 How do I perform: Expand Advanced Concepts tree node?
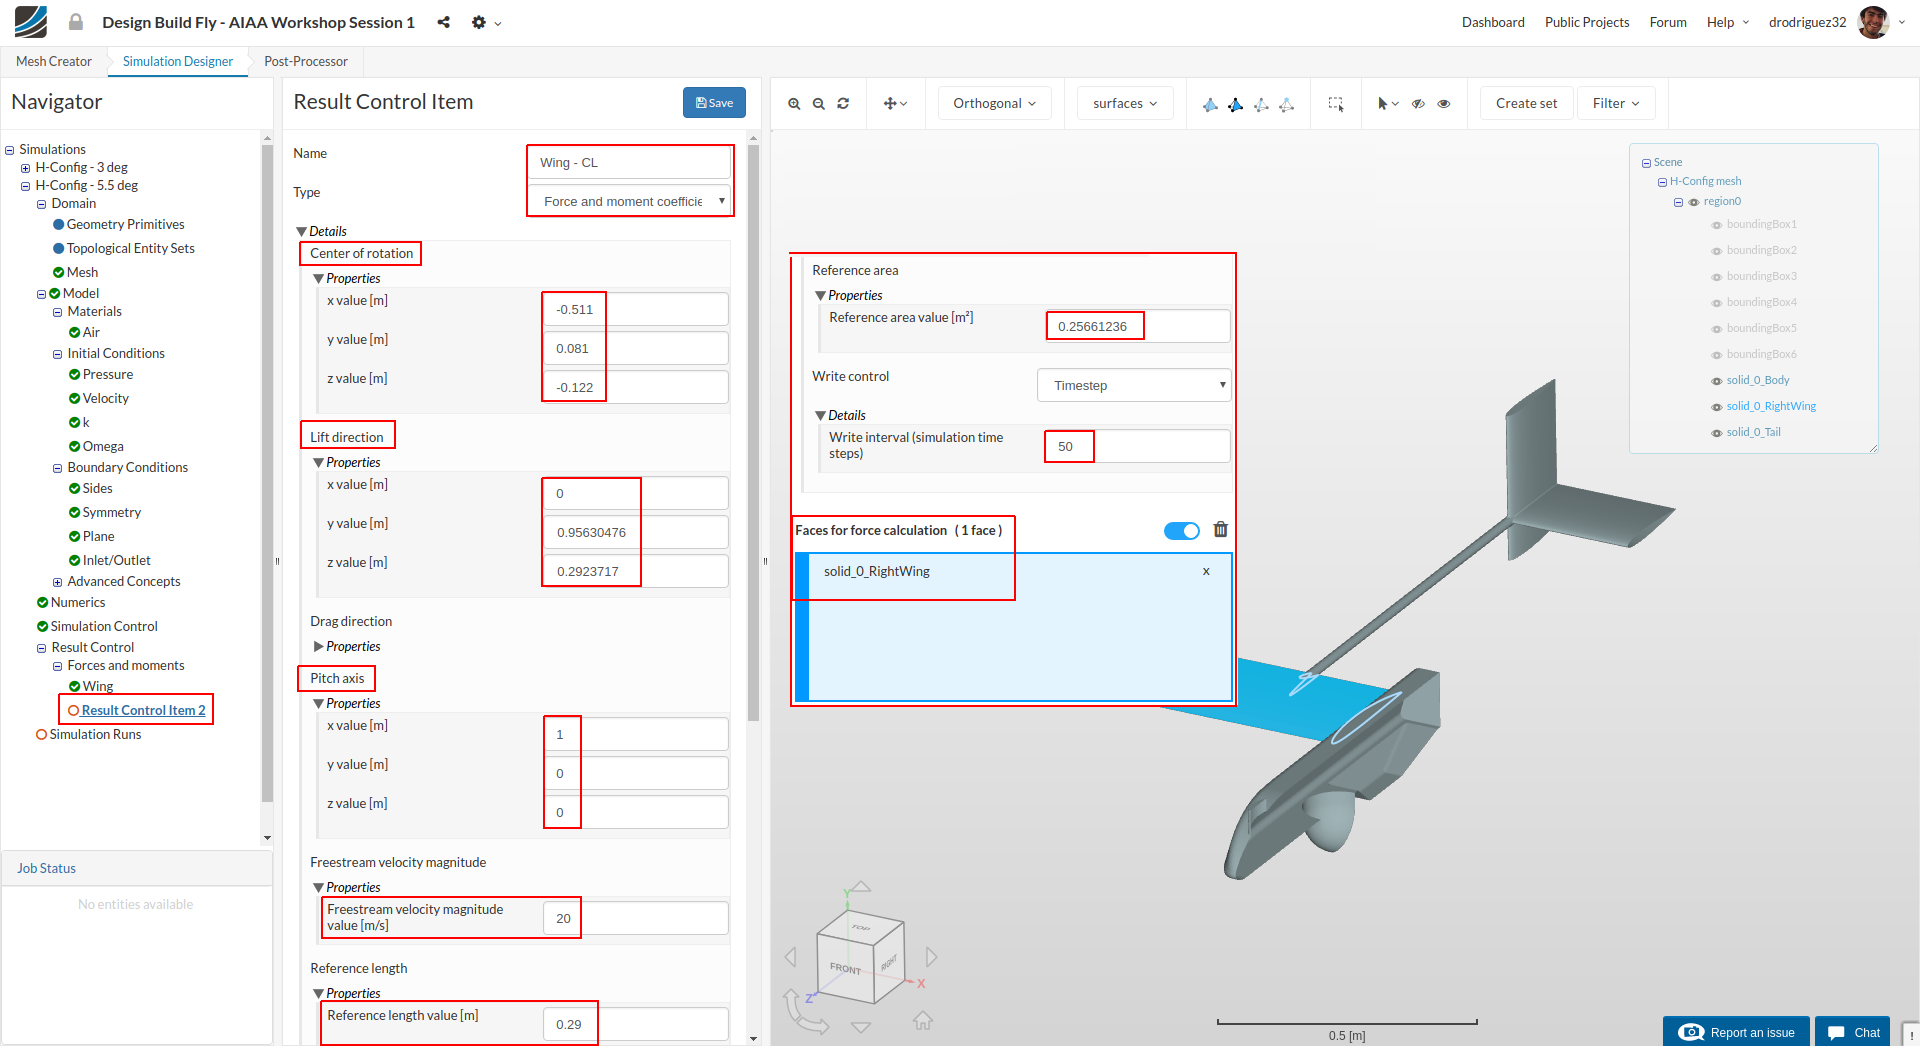pyautogui.click(x=57, y=582)
